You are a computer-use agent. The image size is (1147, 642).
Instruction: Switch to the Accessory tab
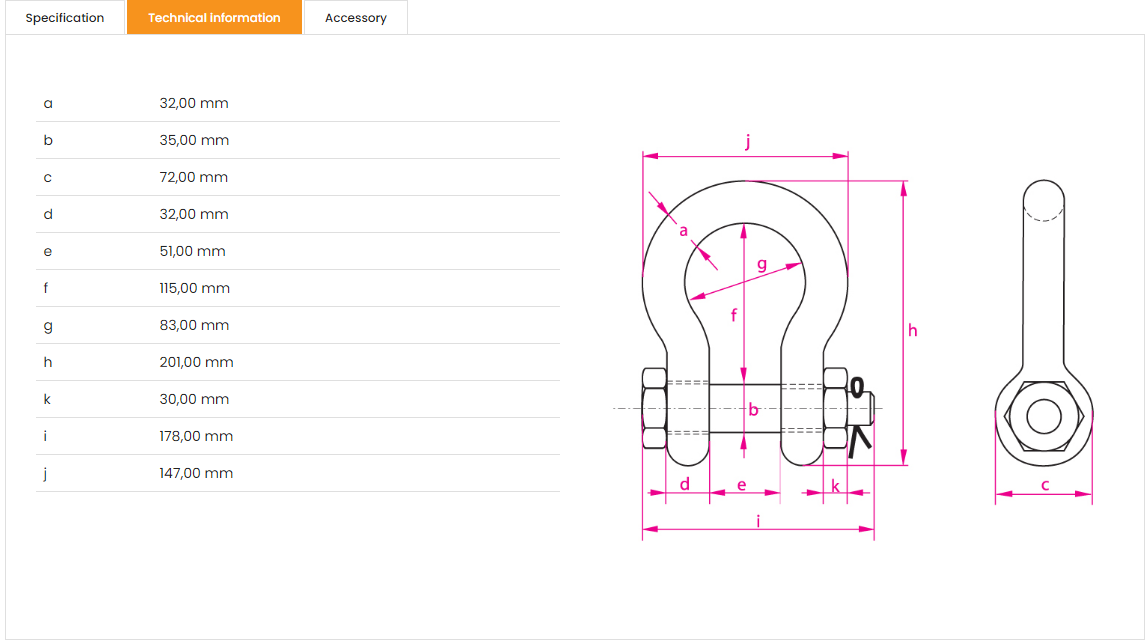(356, 18)
